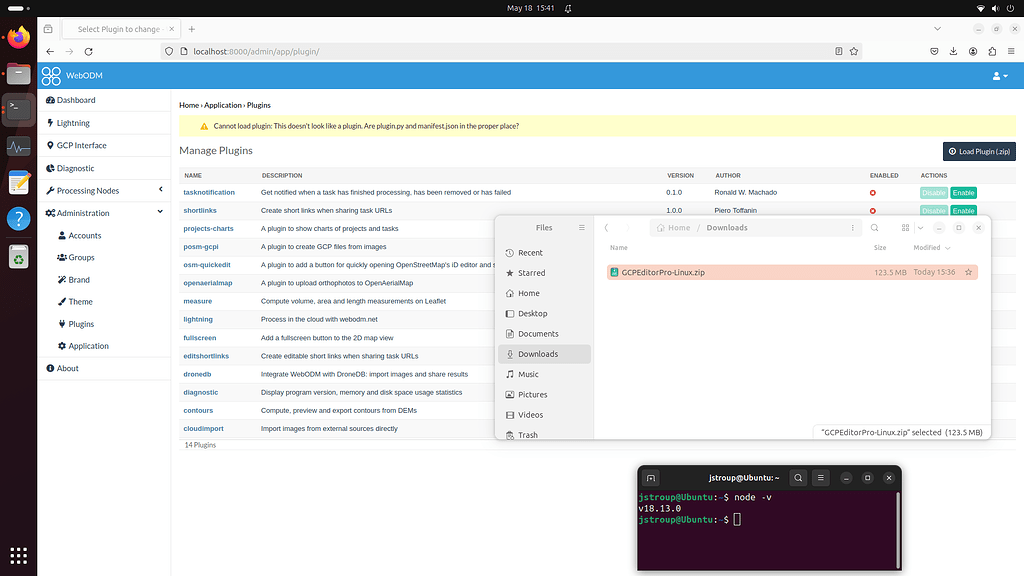Open the user account dropdown

click(999, 76)
